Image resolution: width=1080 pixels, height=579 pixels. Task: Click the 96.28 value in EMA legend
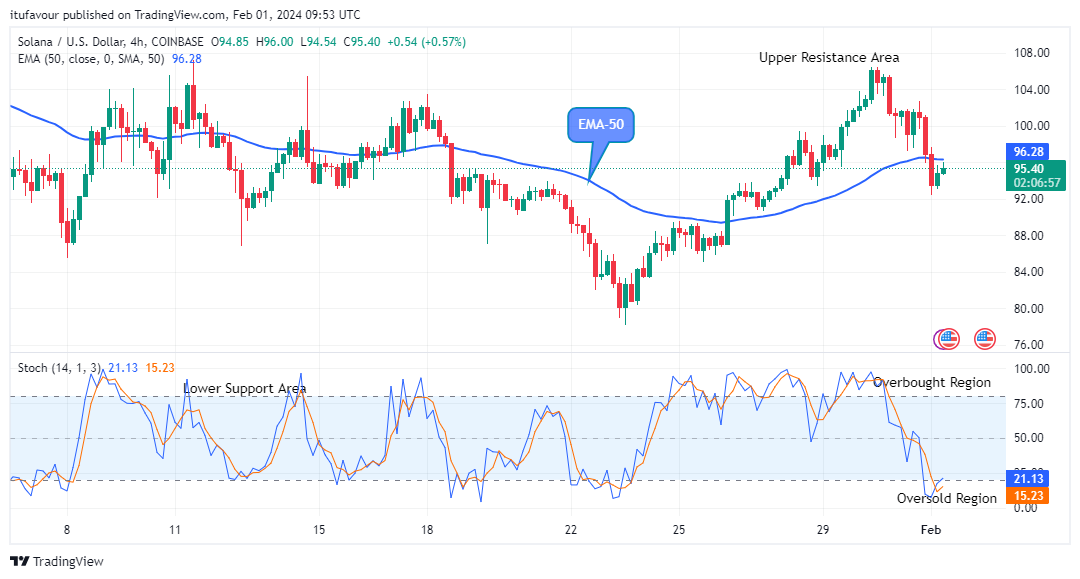[187, 59]
